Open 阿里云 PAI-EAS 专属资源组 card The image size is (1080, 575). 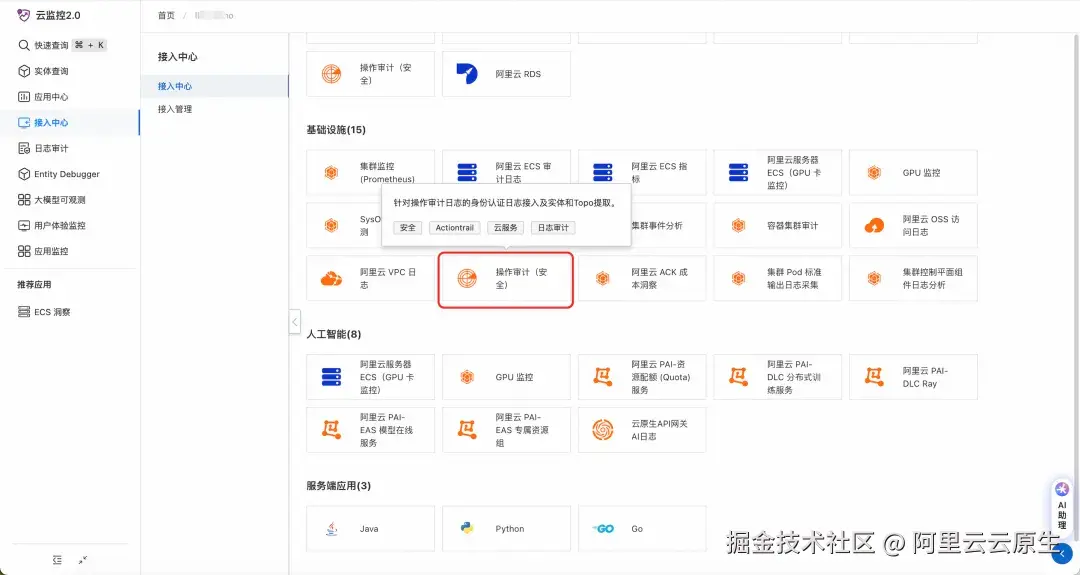[506, 430]
